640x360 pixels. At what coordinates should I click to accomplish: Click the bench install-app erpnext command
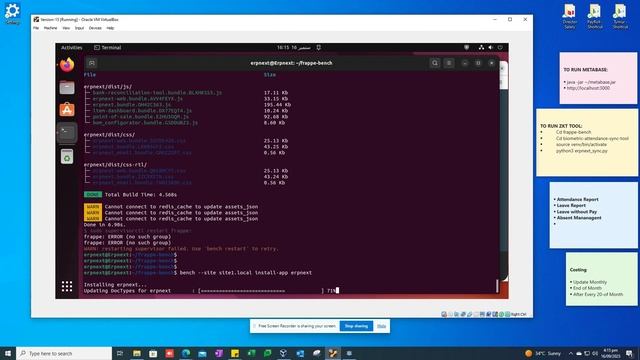tap(246, 273)
